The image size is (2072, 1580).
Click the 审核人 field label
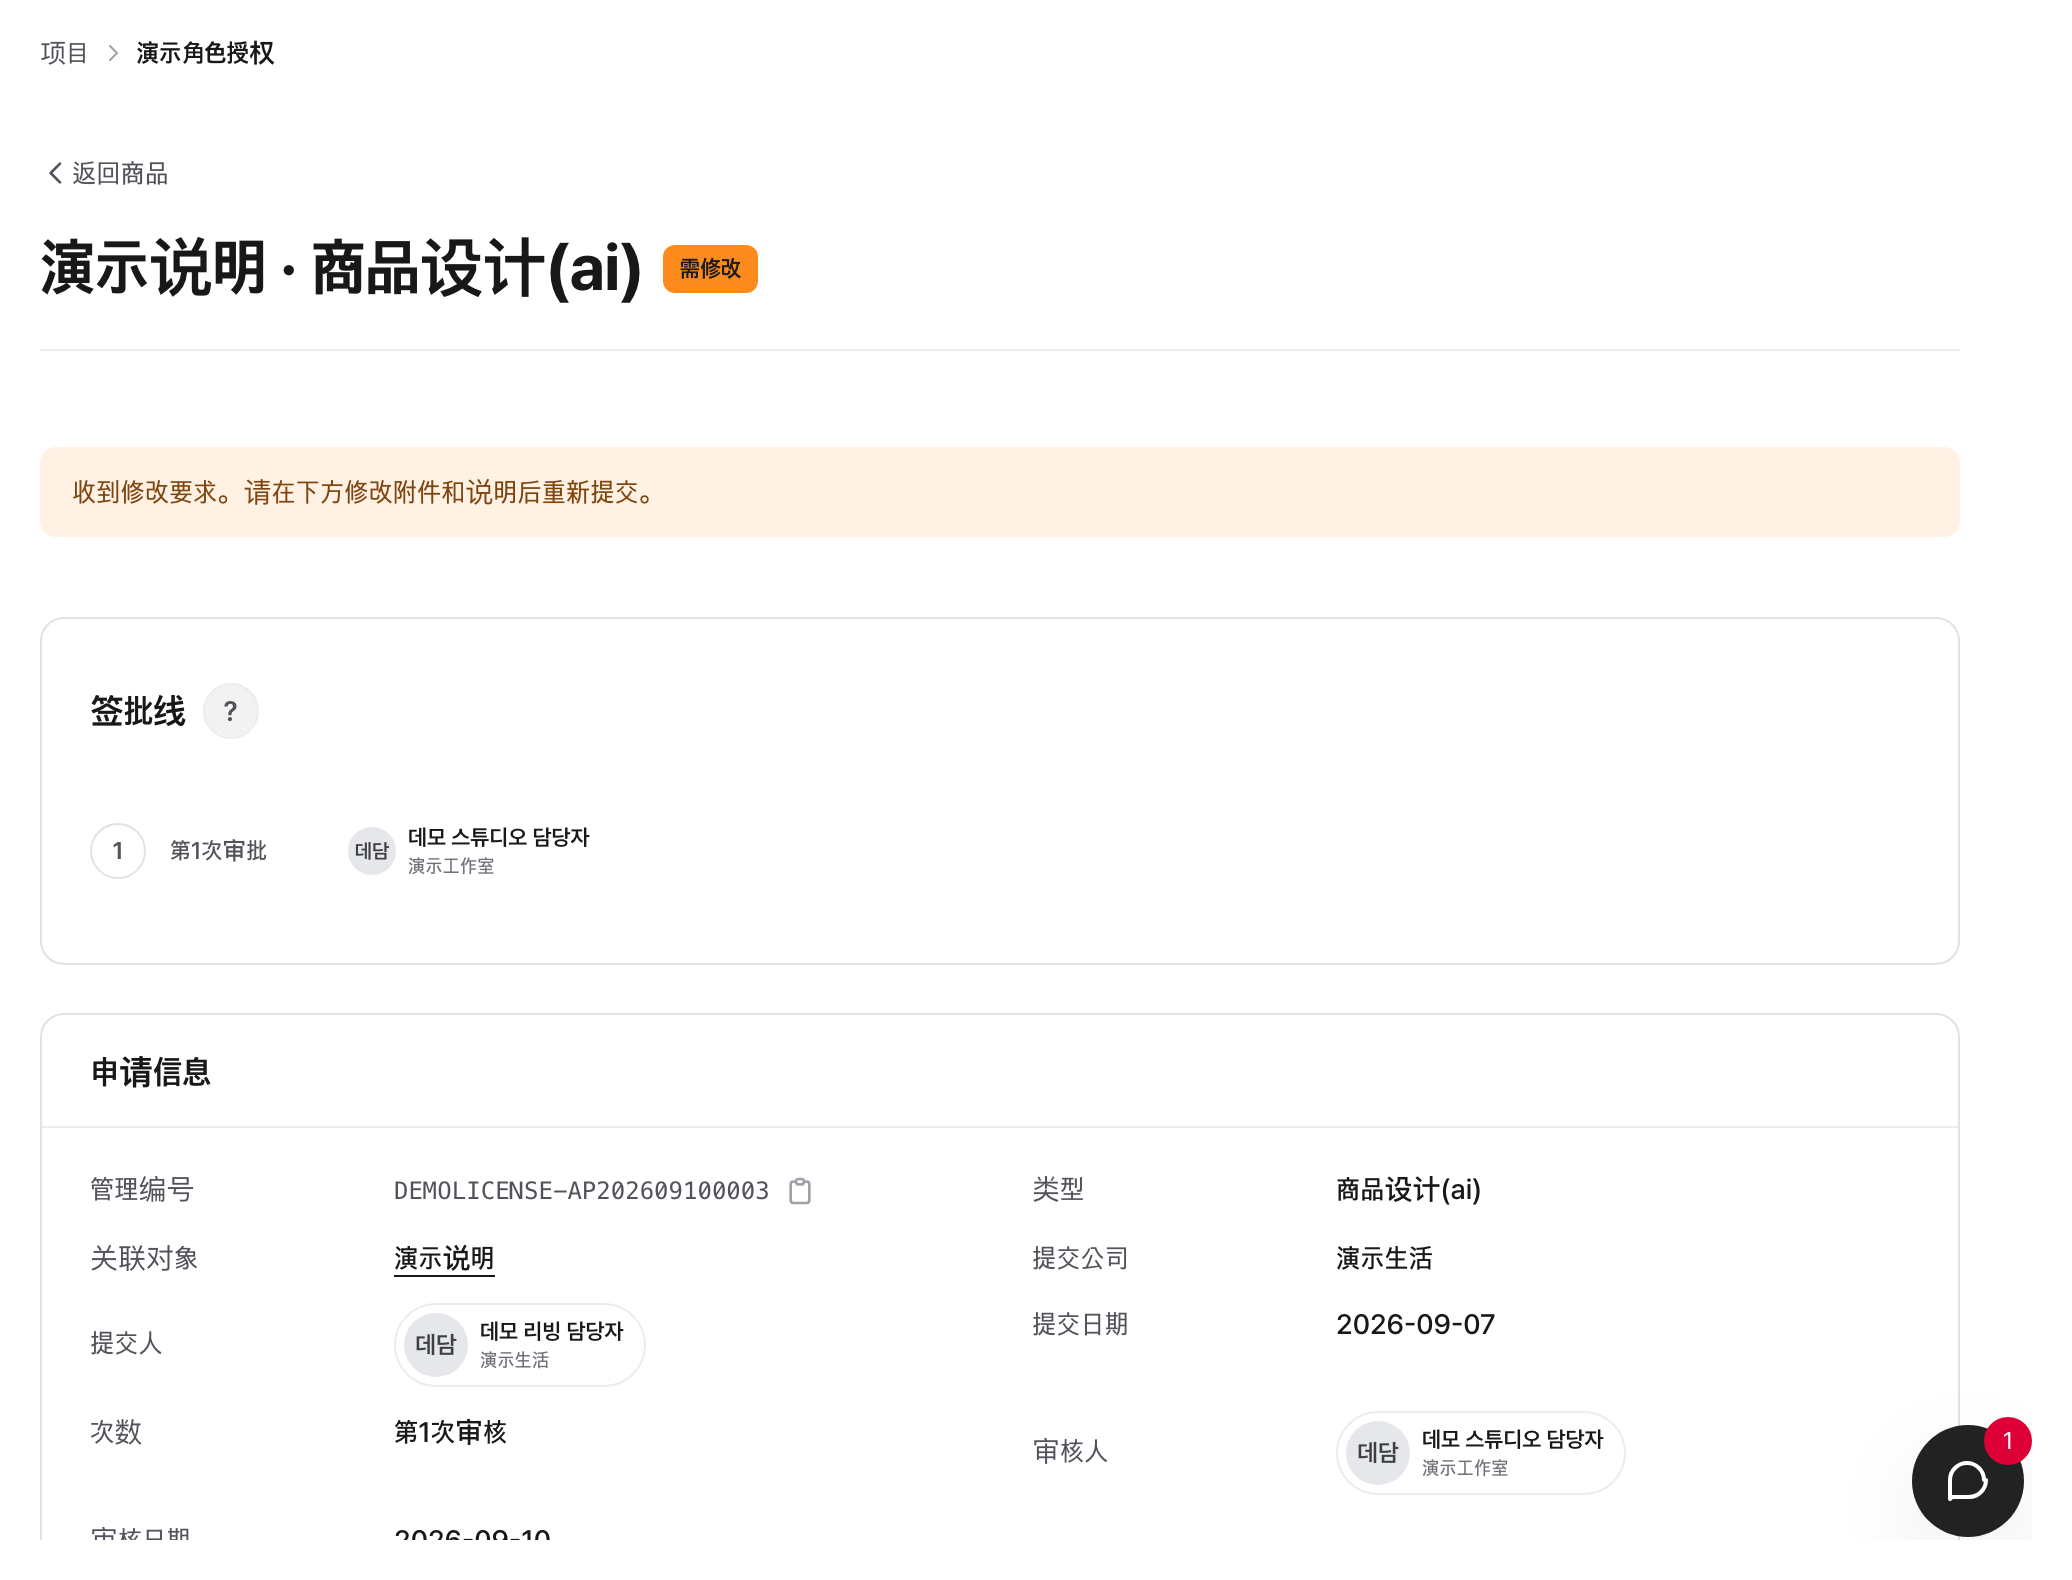coord(1070,1451)
